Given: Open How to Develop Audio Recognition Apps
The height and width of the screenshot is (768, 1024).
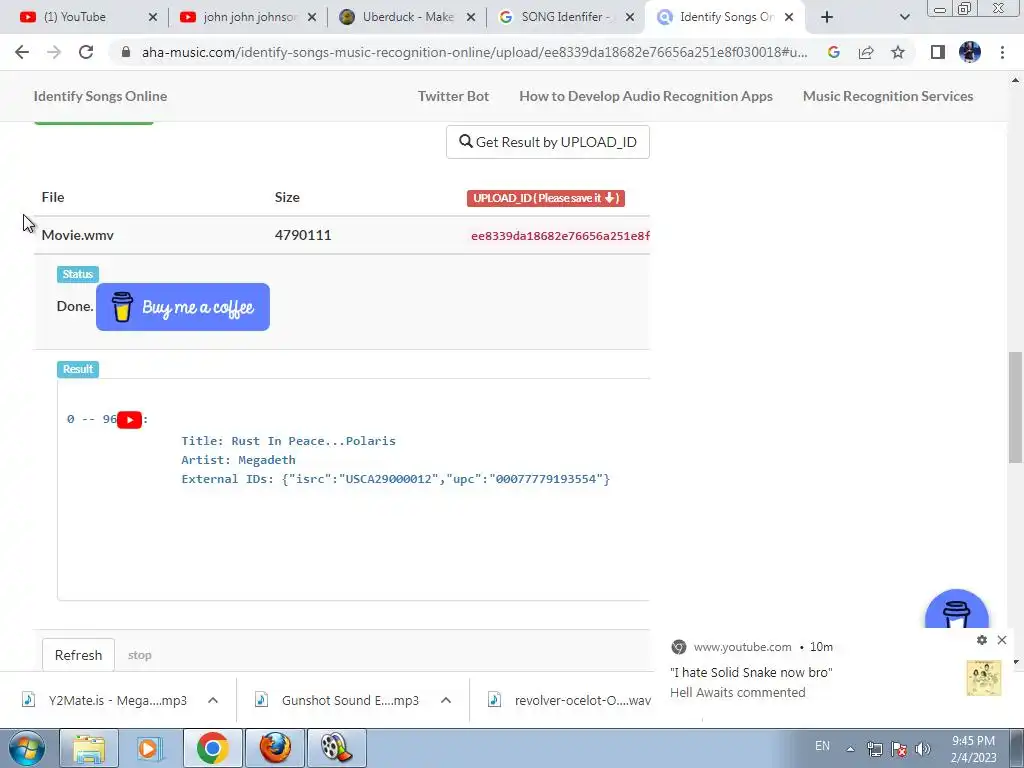Looking at the screenshot, I should (646, 96).
